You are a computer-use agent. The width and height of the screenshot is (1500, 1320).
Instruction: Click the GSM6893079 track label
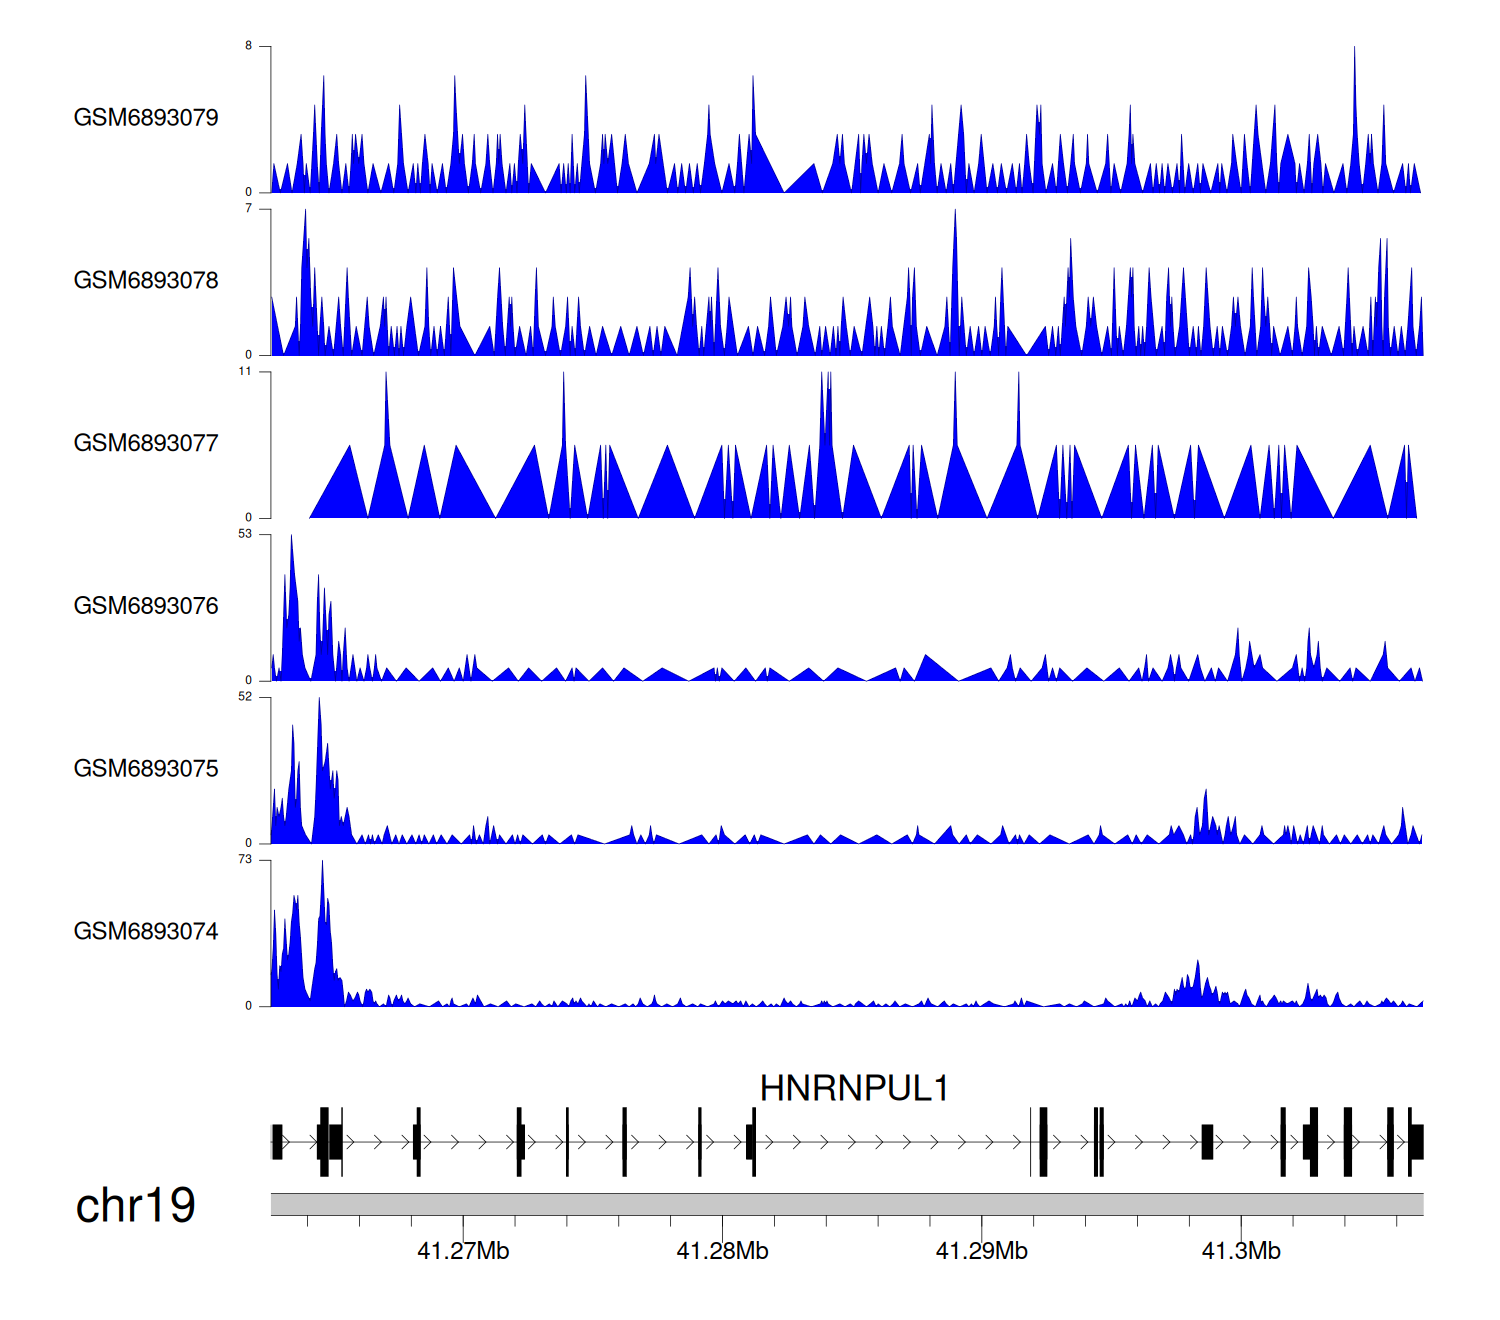pos(146,118)
